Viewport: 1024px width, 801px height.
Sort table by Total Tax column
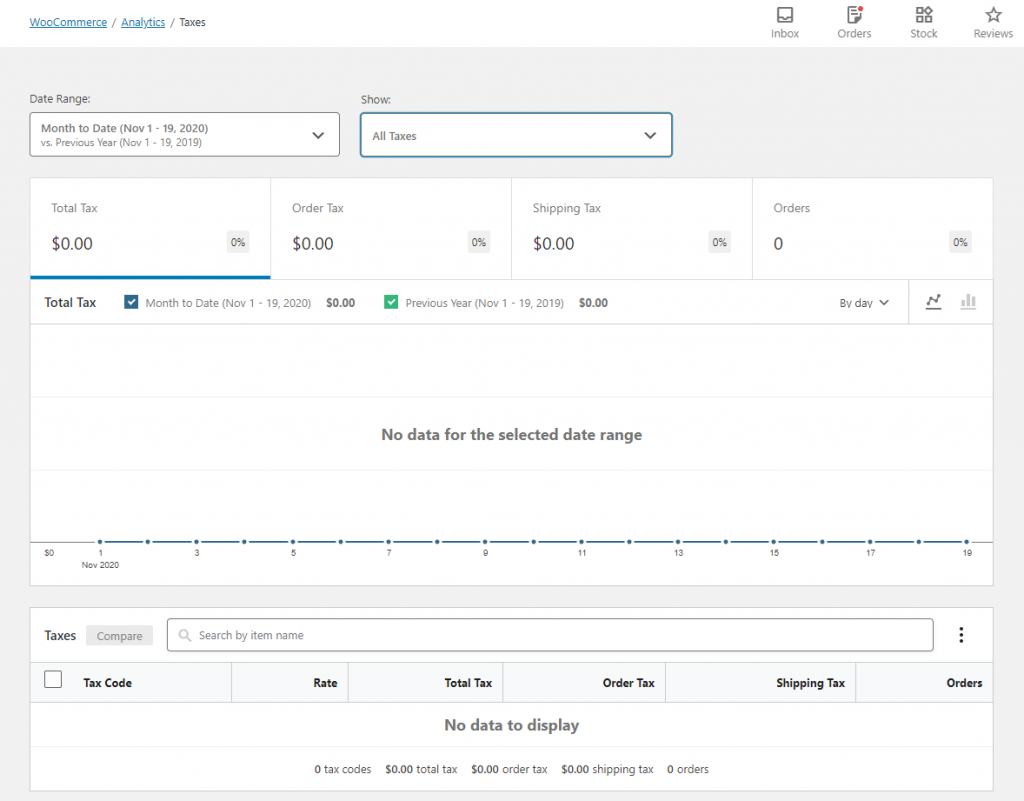coord(468,683)
